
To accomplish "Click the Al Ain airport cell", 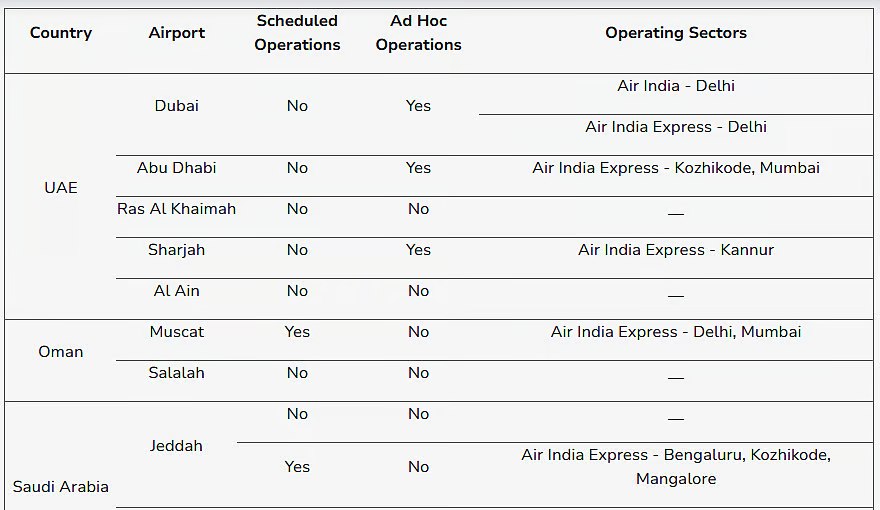I will [x=177, y=291].
